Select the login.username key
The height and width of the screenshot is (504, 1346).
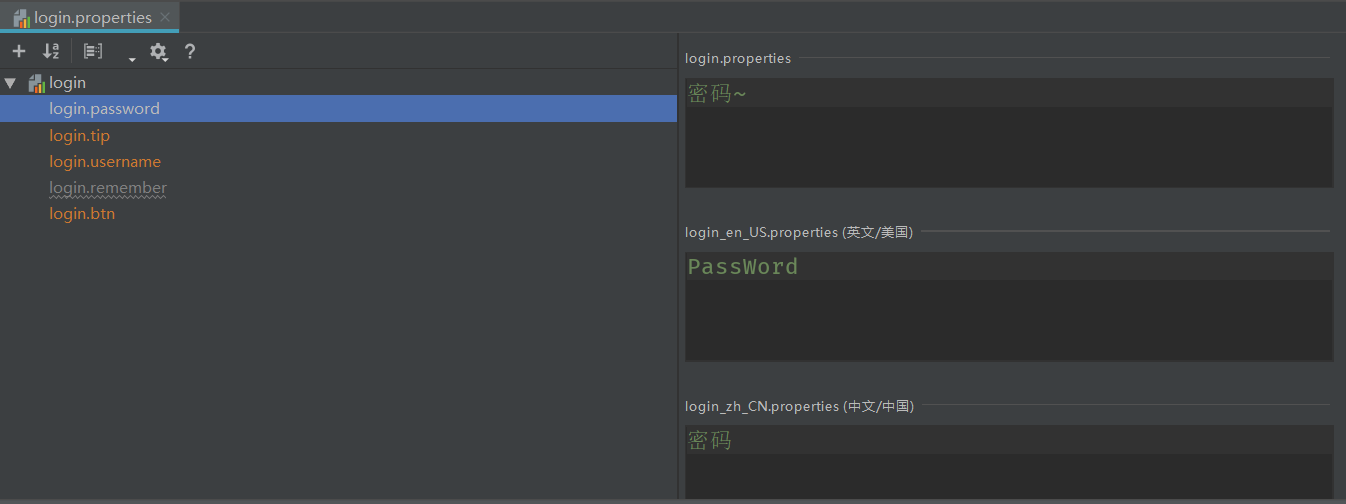point(105,162)
